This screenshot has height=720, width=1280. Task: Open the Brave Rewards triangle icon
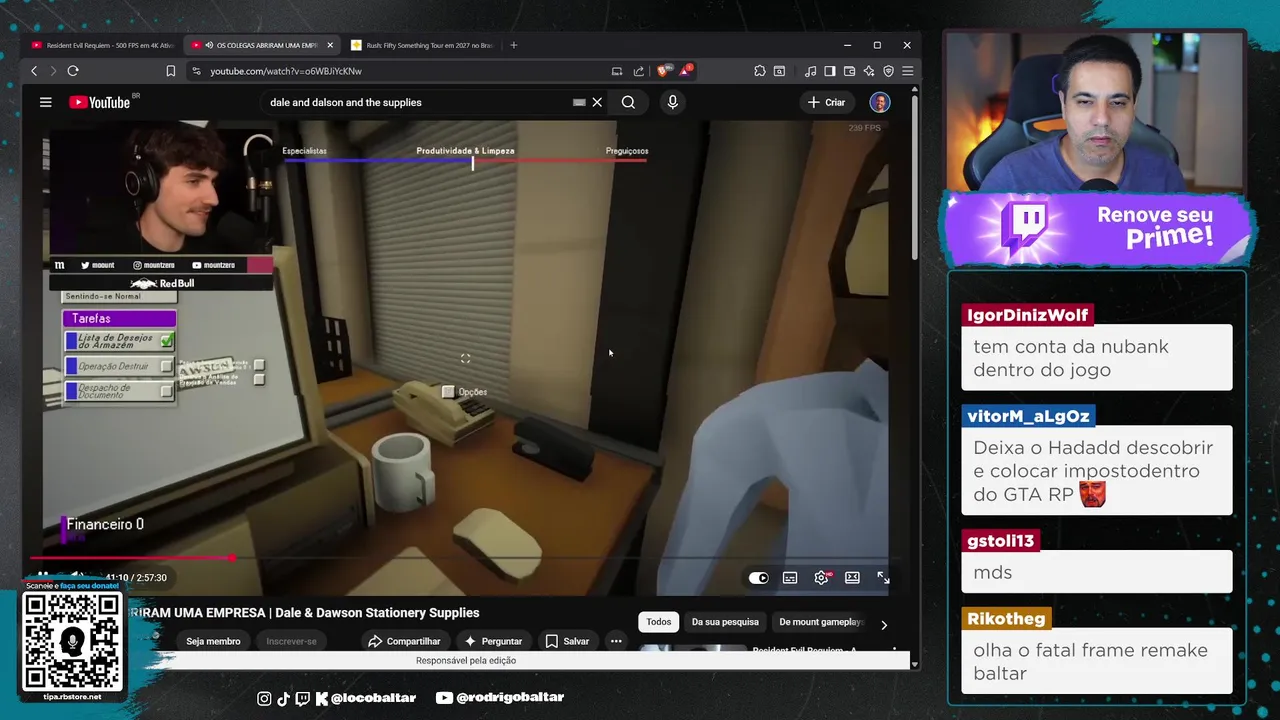click(x=686, y=70)
